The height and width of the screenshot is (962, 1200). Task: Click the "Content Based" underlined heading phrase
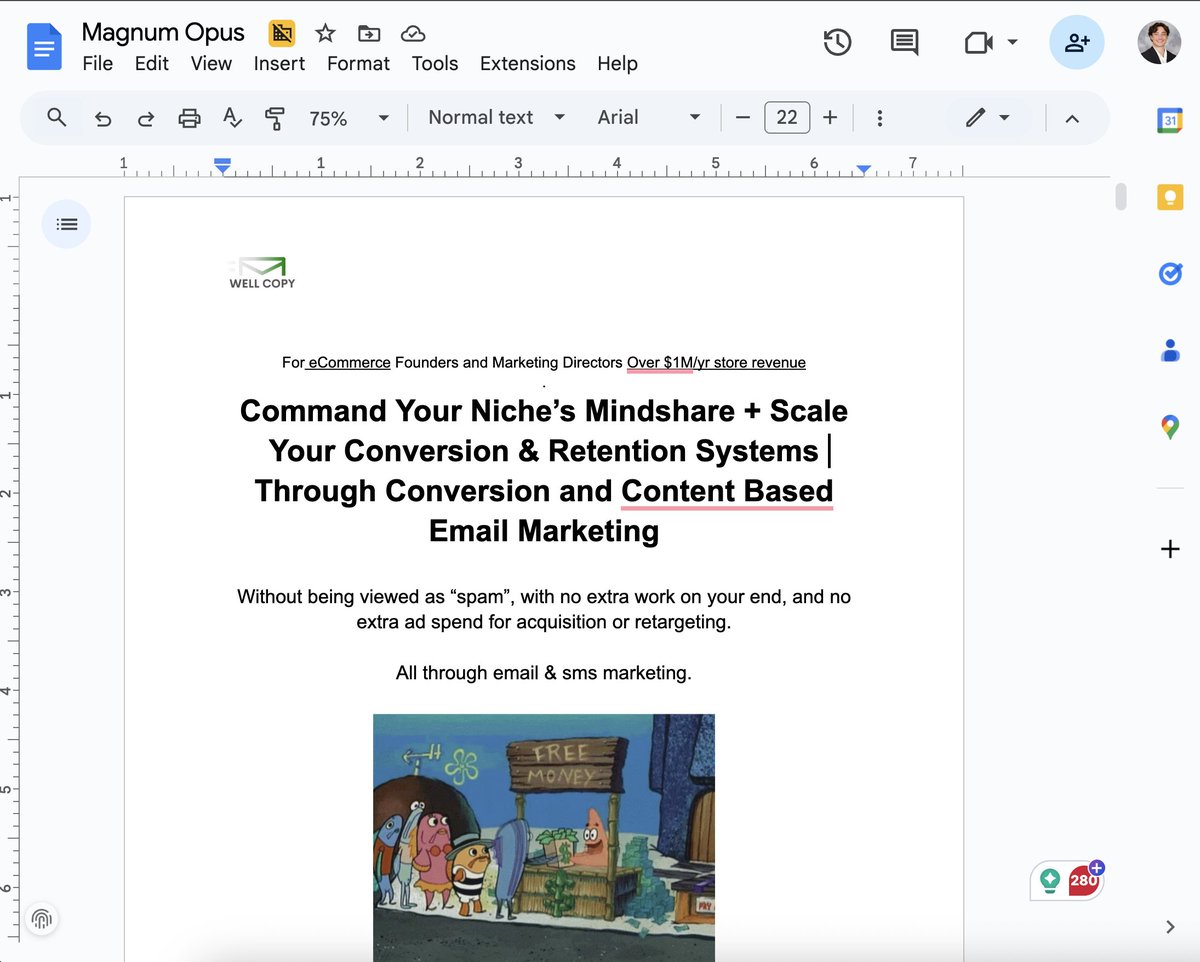pyautogui.click(x=727, y=491)
